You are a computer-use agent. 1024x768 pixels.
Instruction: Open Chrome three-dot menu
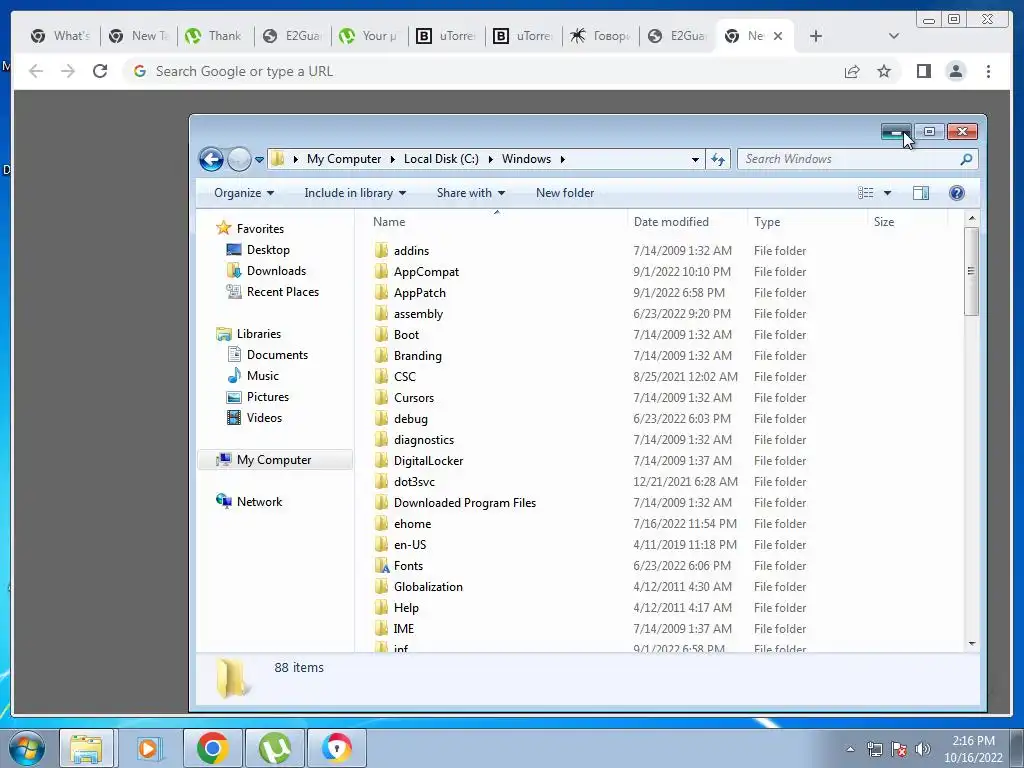[x=988, y=71]
